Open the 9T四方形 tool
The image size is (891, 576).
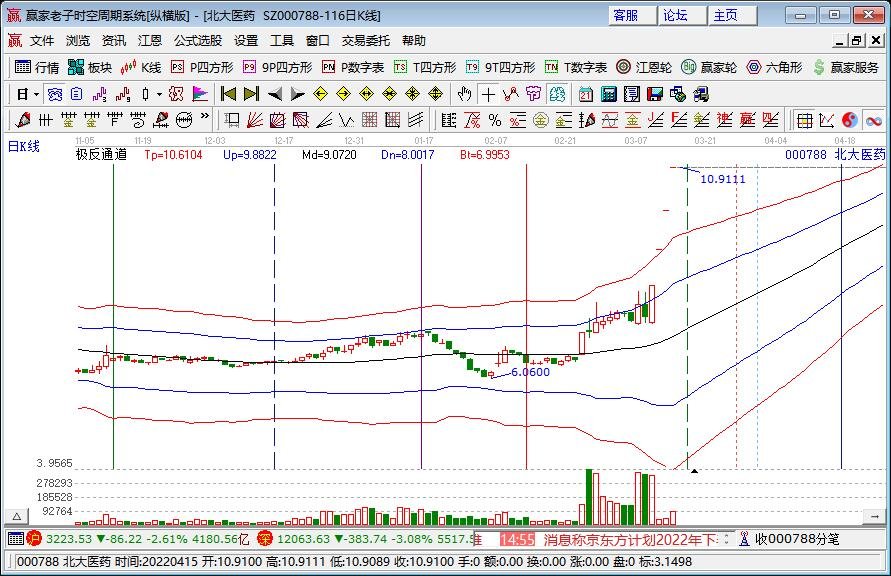500,68
